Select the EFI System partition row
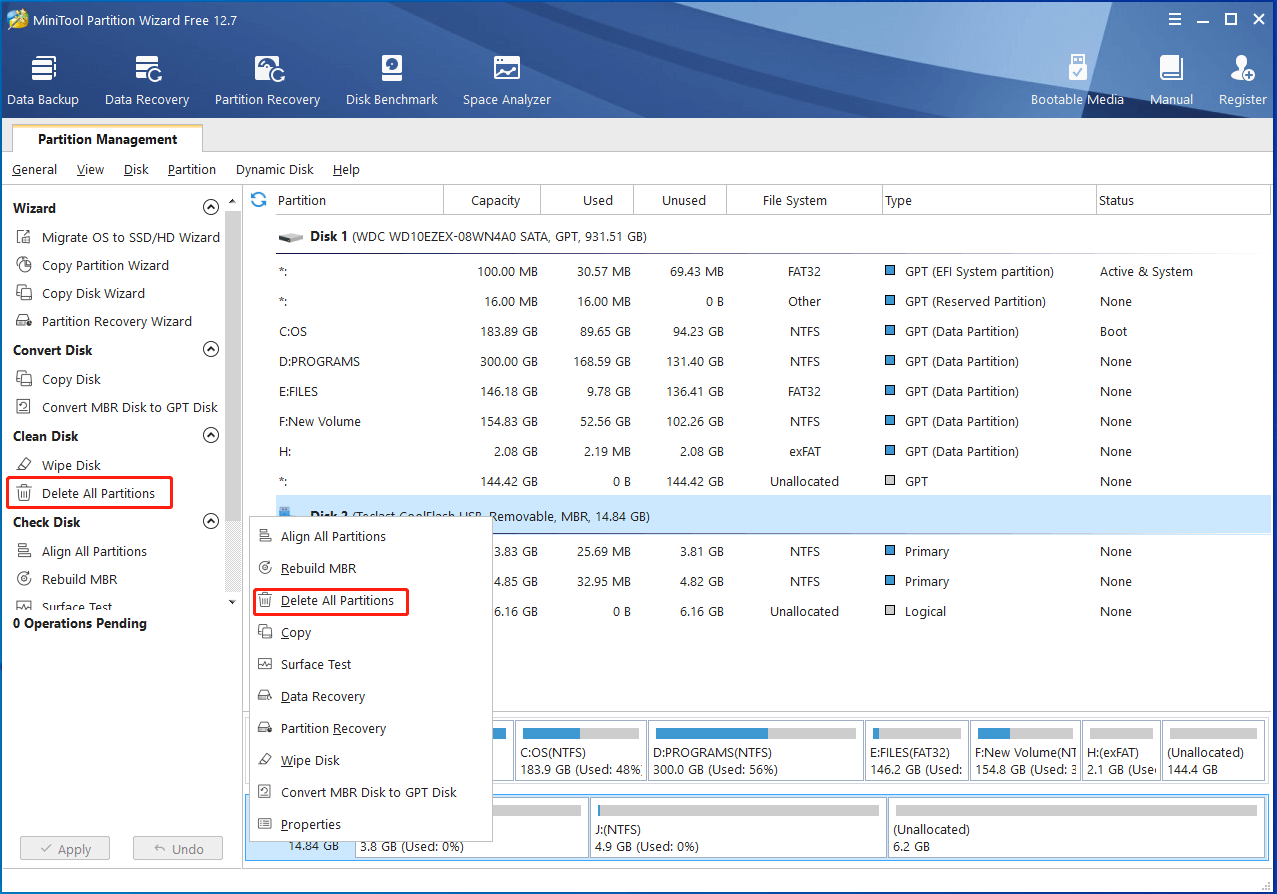Screen dimensions: 1277x894 (773, 271)
